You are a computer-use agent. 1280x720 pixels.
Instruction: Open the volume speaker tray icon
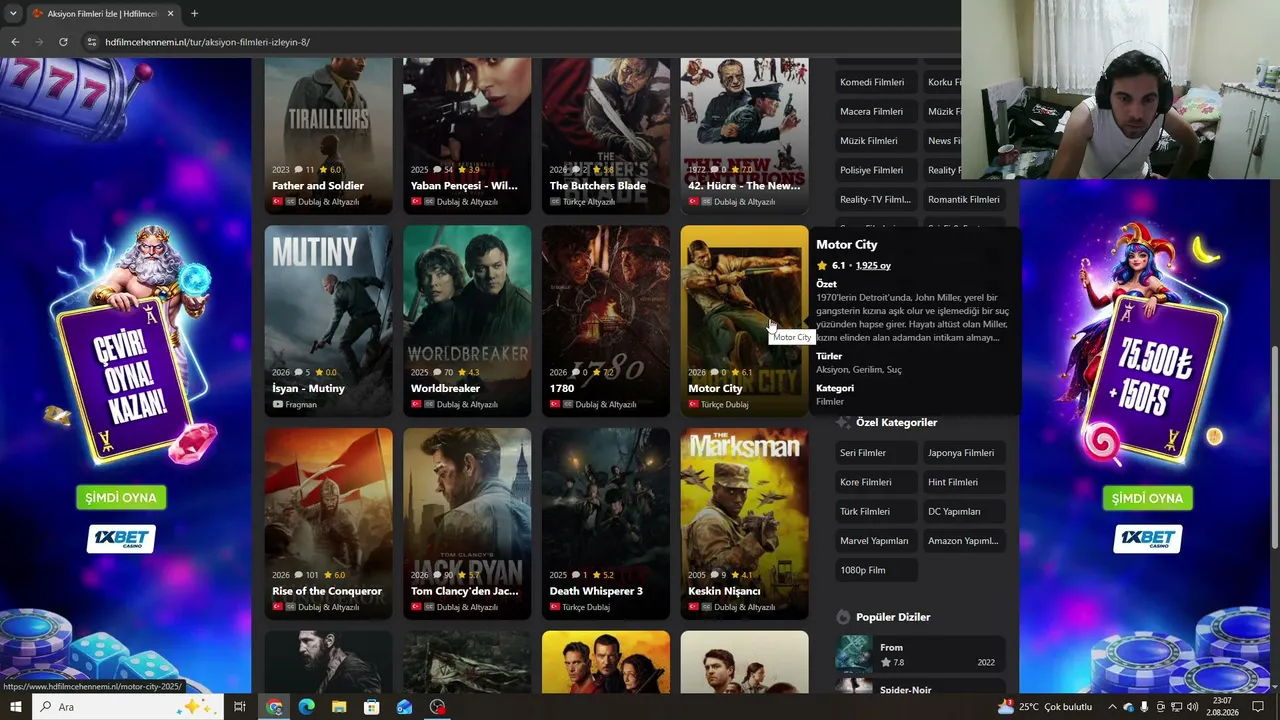[1193, 707]
